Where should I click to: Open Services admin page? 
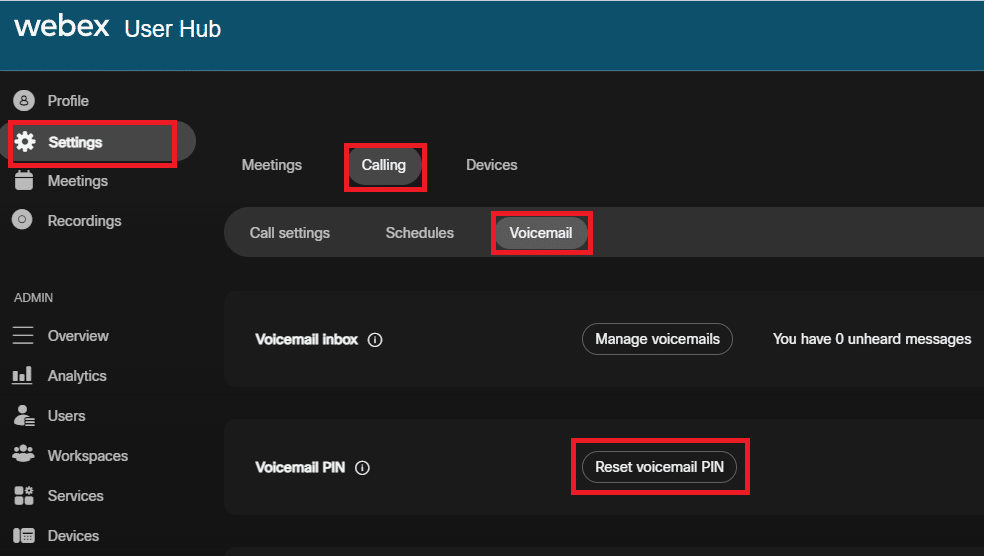[x=75, y=496]
